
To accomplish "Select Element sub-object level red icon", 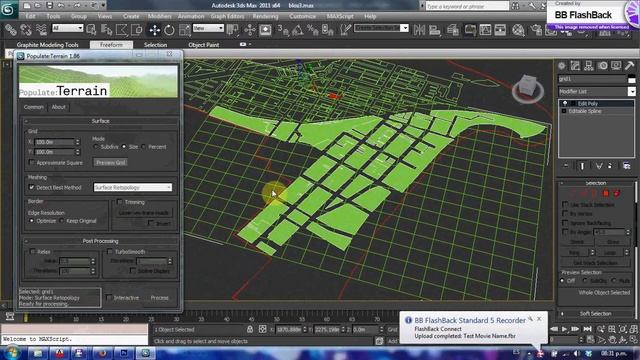I will click(616, 193).
